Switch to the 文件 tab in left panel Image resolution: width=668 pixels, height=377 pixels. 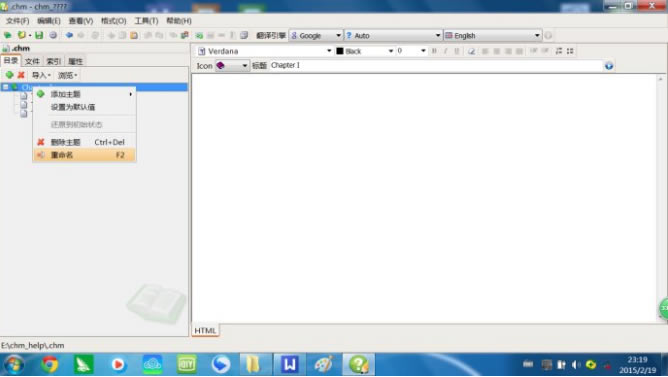tap(32, 61)
